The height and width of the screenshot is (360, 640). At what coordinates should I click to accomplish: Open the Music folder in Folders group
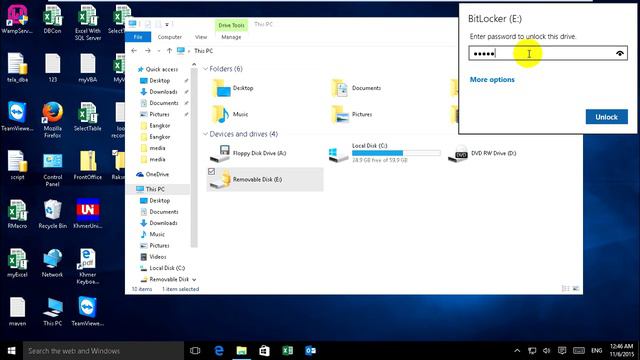[x=231, y=115]
